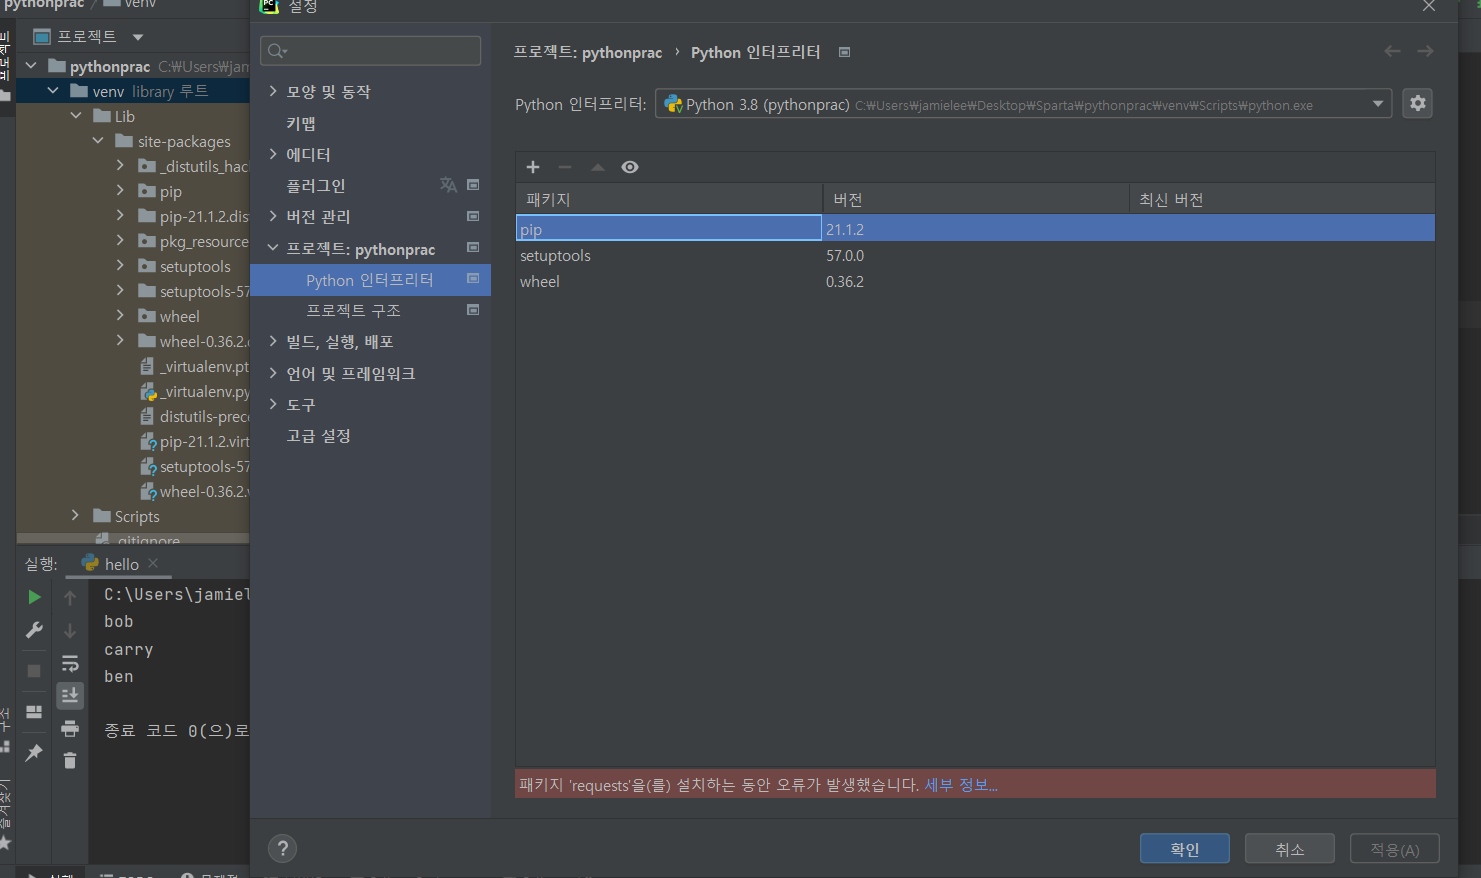Collapse the site-packages folder
Image resolution: width=1481 pixels, height=878 pixels.
coord(98,141)
